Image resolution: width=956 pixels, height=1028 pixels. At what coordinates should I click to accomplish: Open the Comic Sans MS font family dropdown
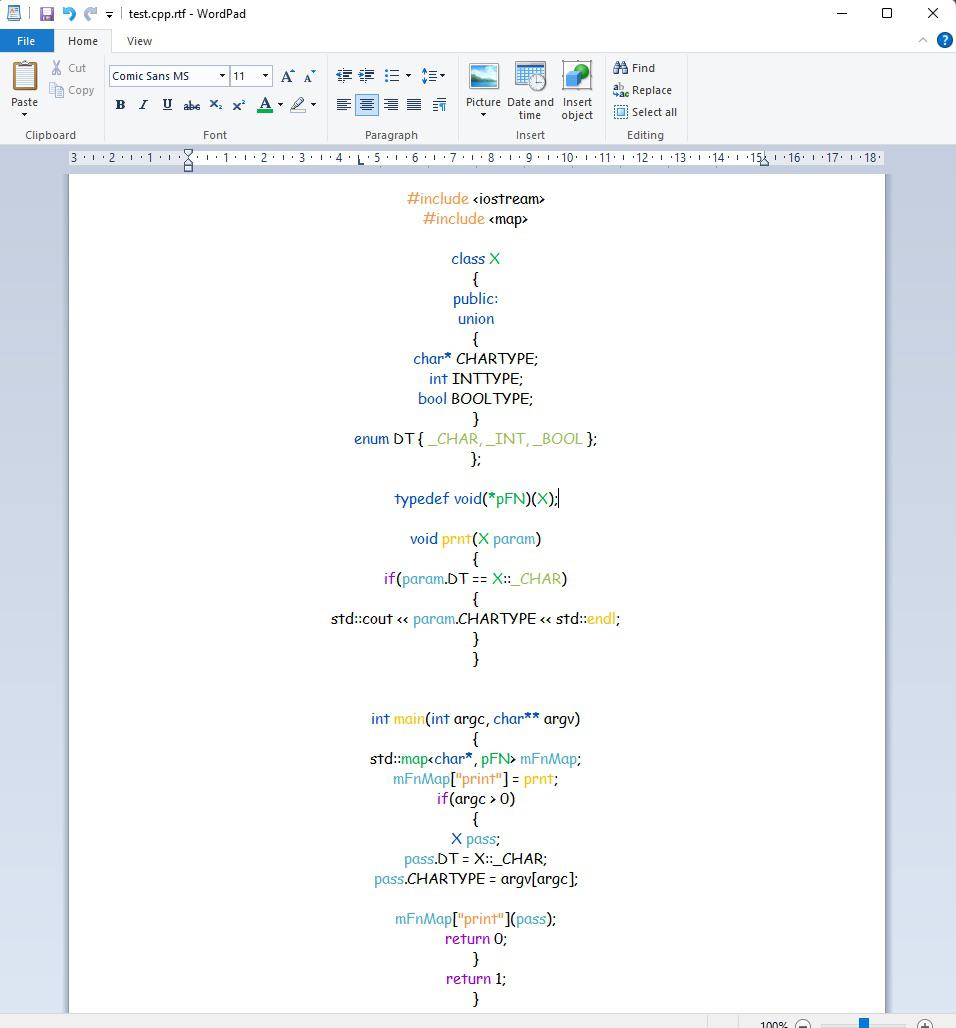click(x=222, y=76)
